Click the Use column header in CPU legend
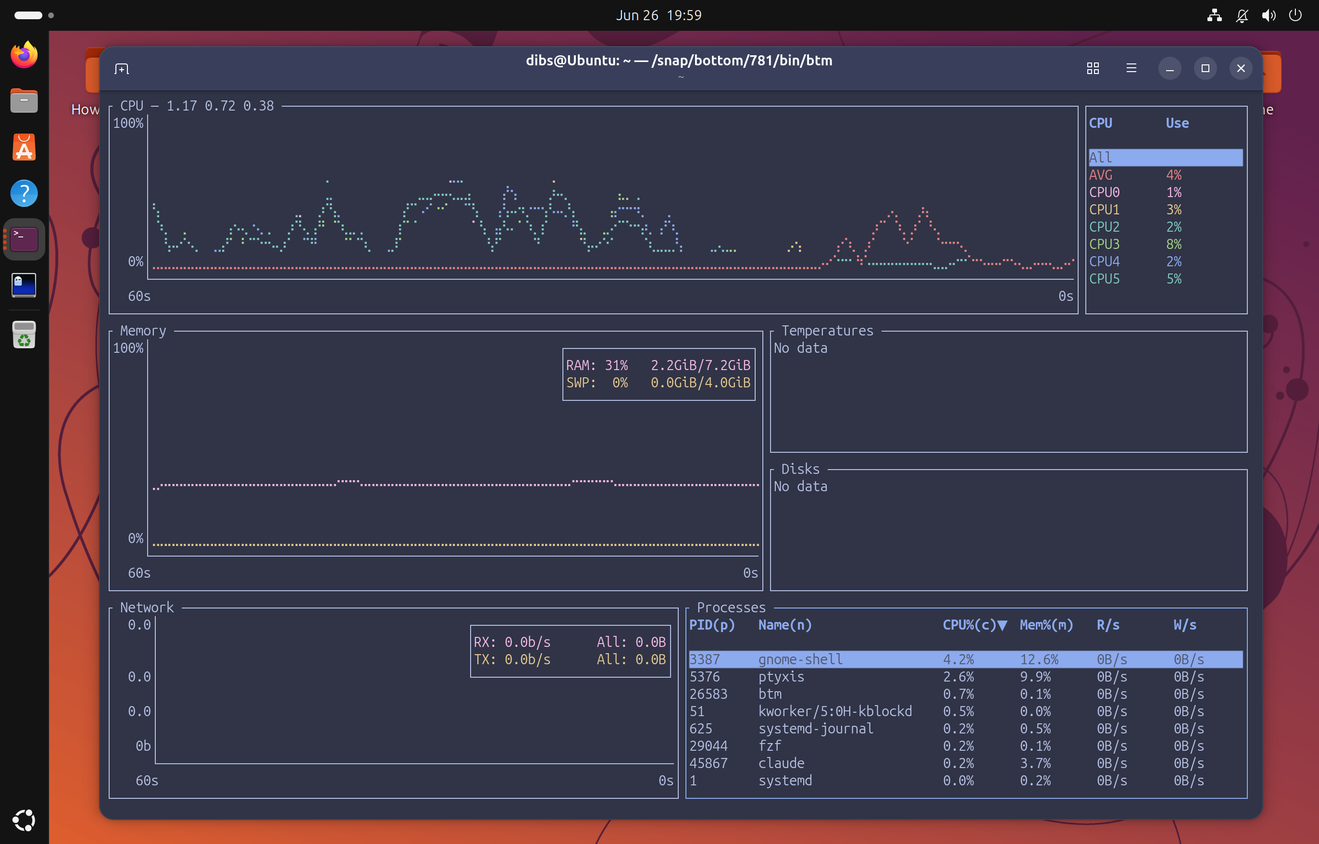Viewport: 1319px width, 844px height. tap(1177, 123)
